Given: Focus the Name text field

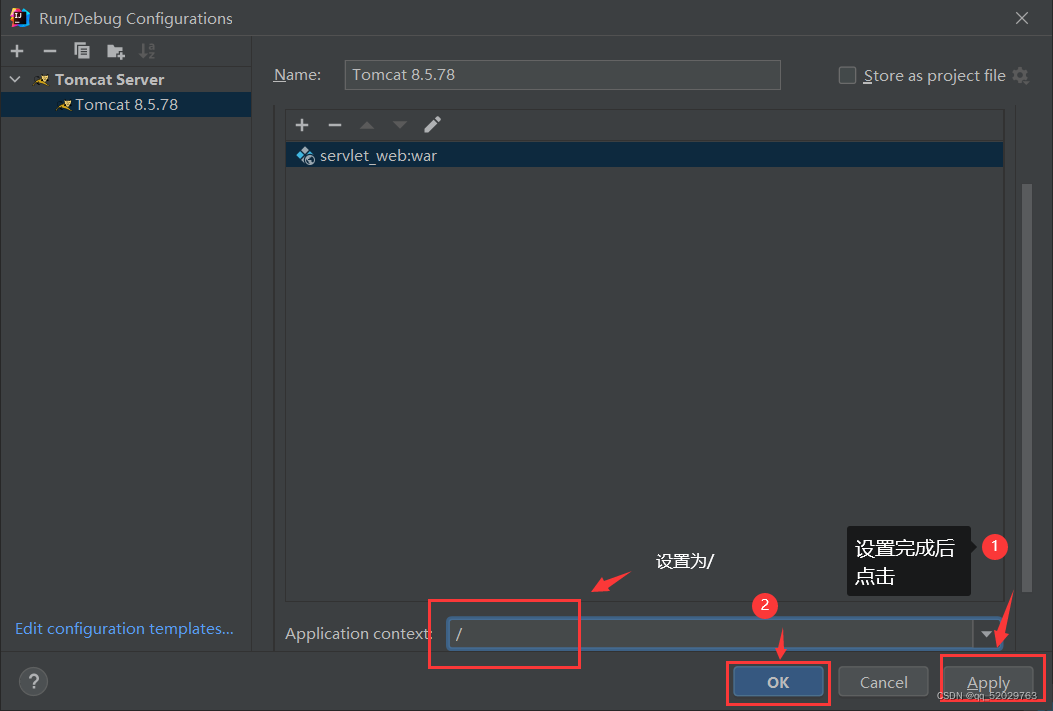Looking at the screenshot, I should pos(563,75).
